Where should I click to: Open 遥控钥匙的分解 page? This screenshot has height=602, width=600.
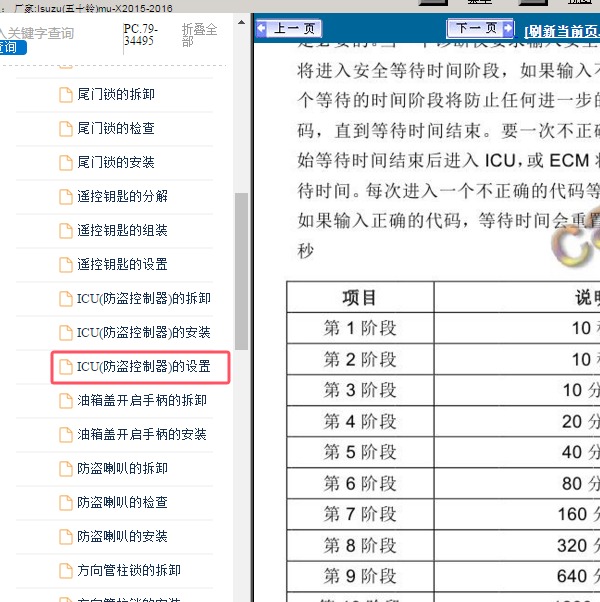coord(122,196)
